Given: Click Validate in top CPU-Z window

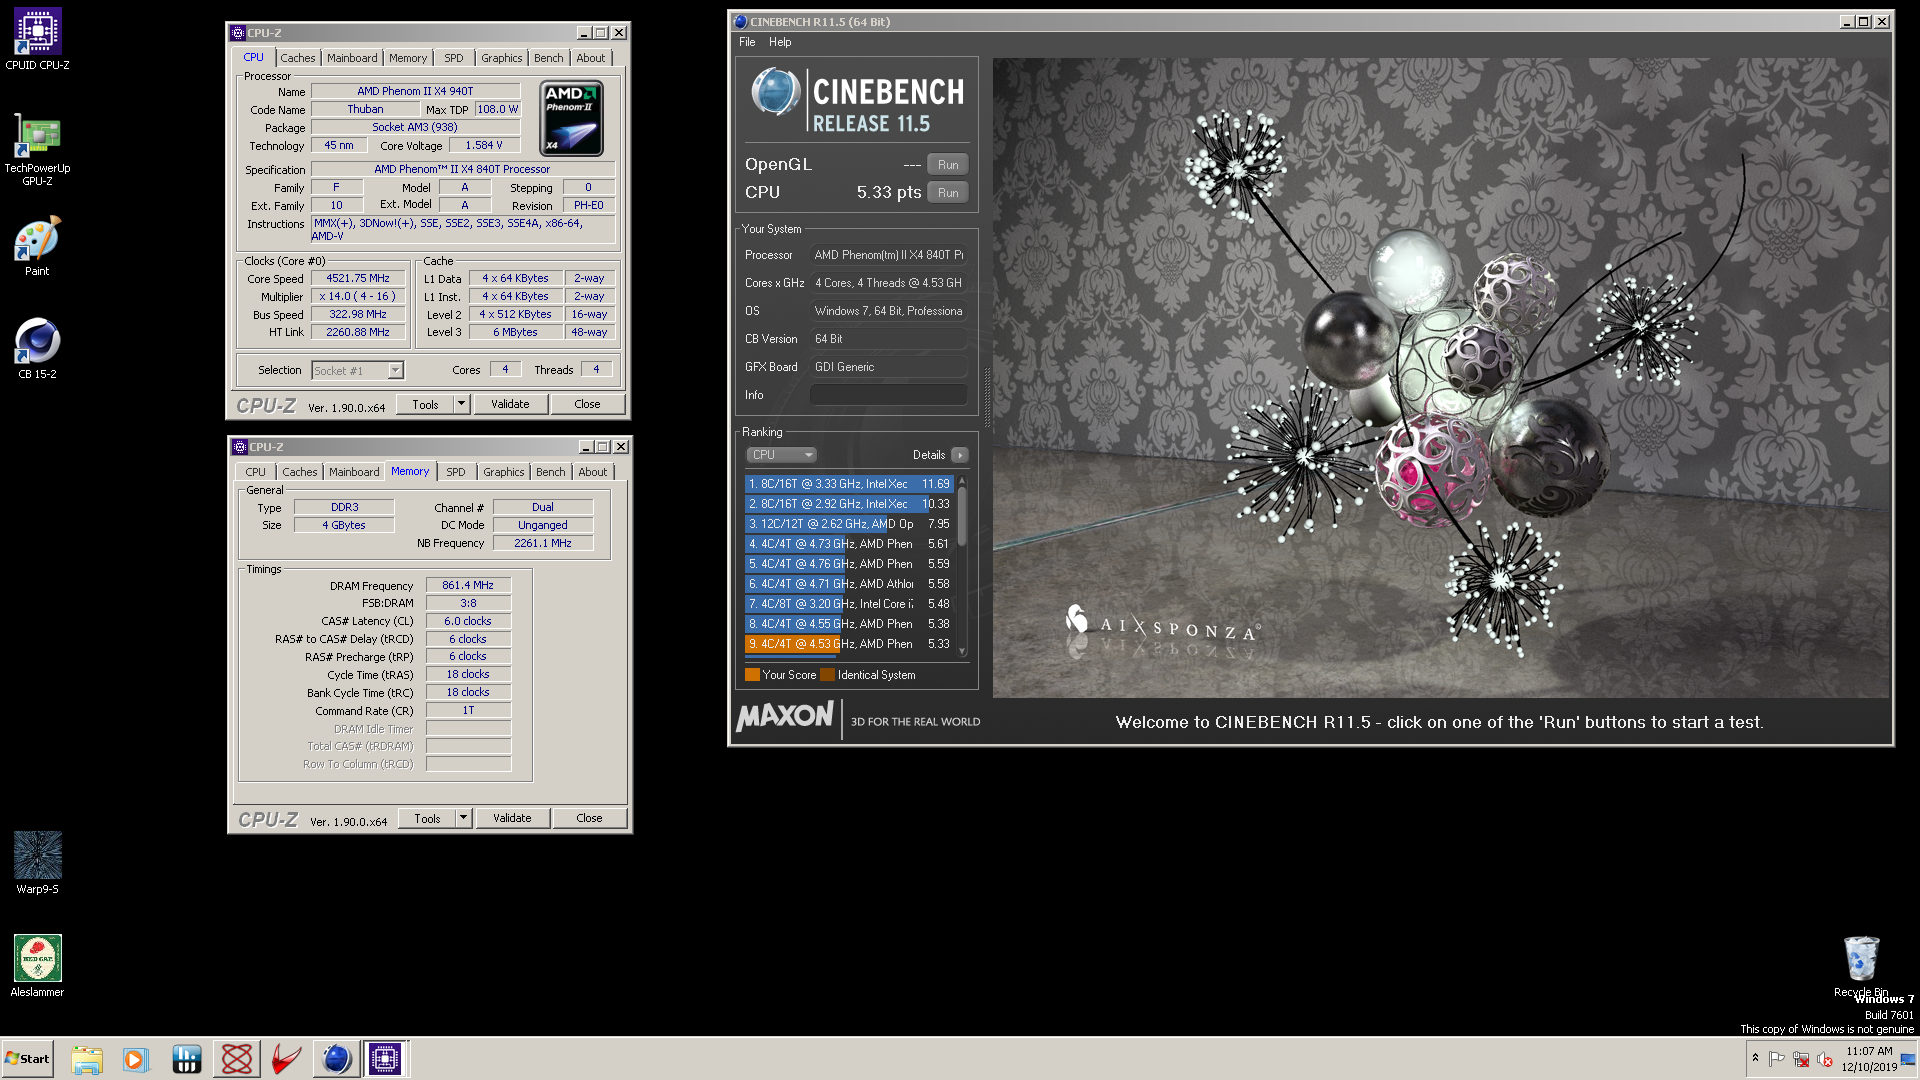Looking at the screenshot, I should click(510, 404).
